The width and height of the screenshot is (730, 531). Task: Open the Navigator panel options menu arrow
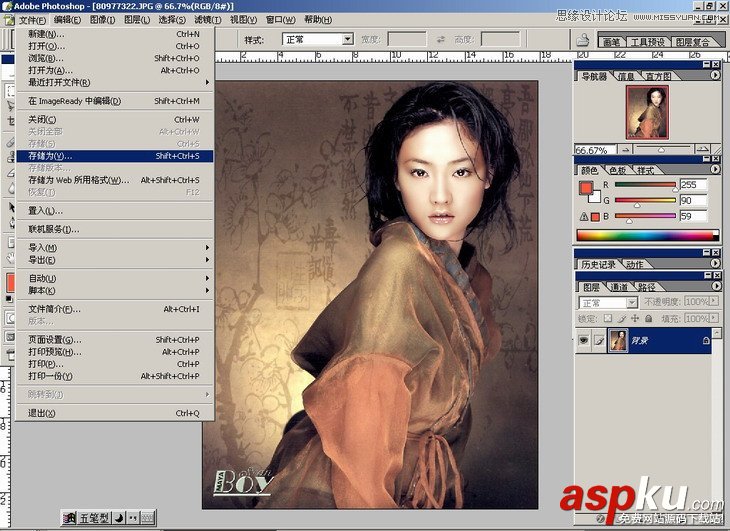pos(715,75)
